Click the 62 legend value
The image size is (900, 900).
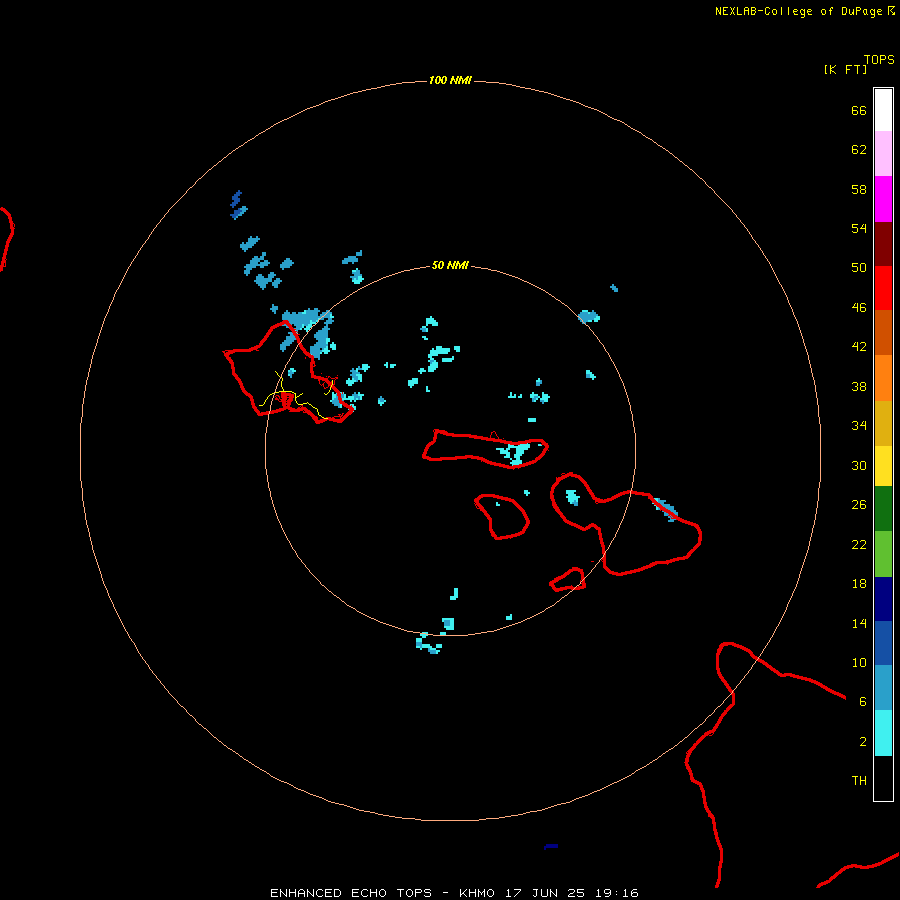pos(859,149)
